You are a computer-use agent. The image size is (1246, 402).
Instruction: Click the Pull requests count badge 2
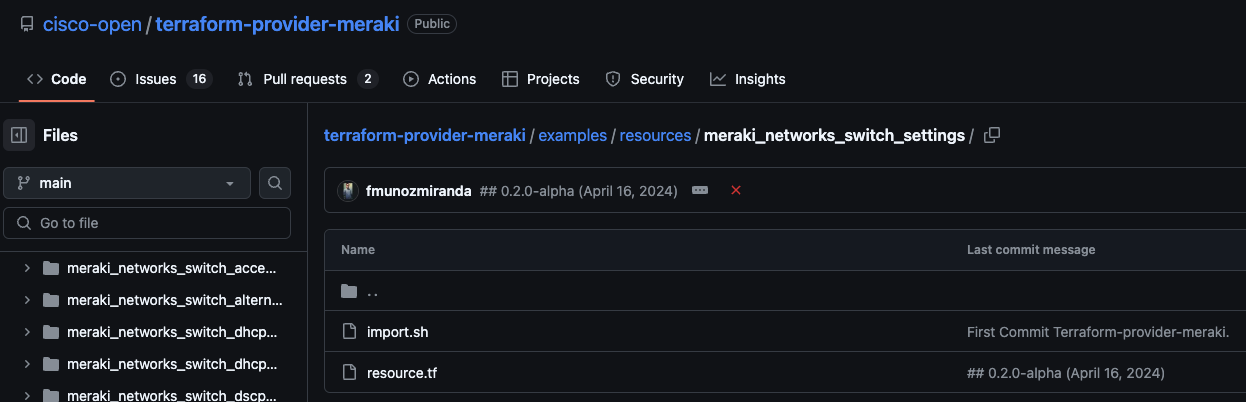point(368,79)
